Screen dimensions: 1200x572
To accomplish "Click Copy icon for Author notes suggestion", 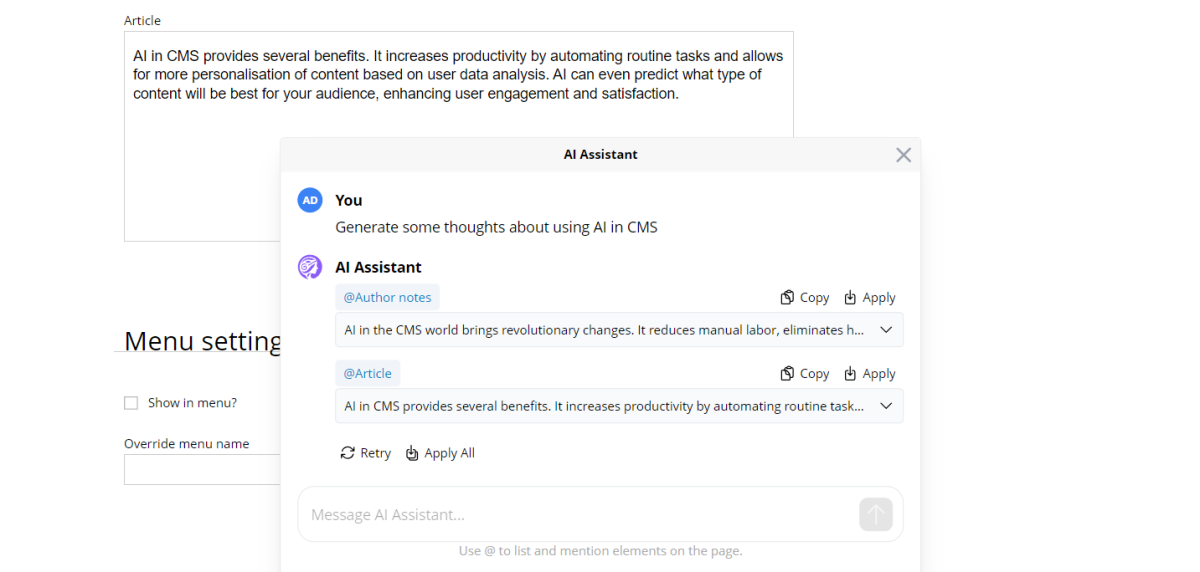I will [788, 297].
